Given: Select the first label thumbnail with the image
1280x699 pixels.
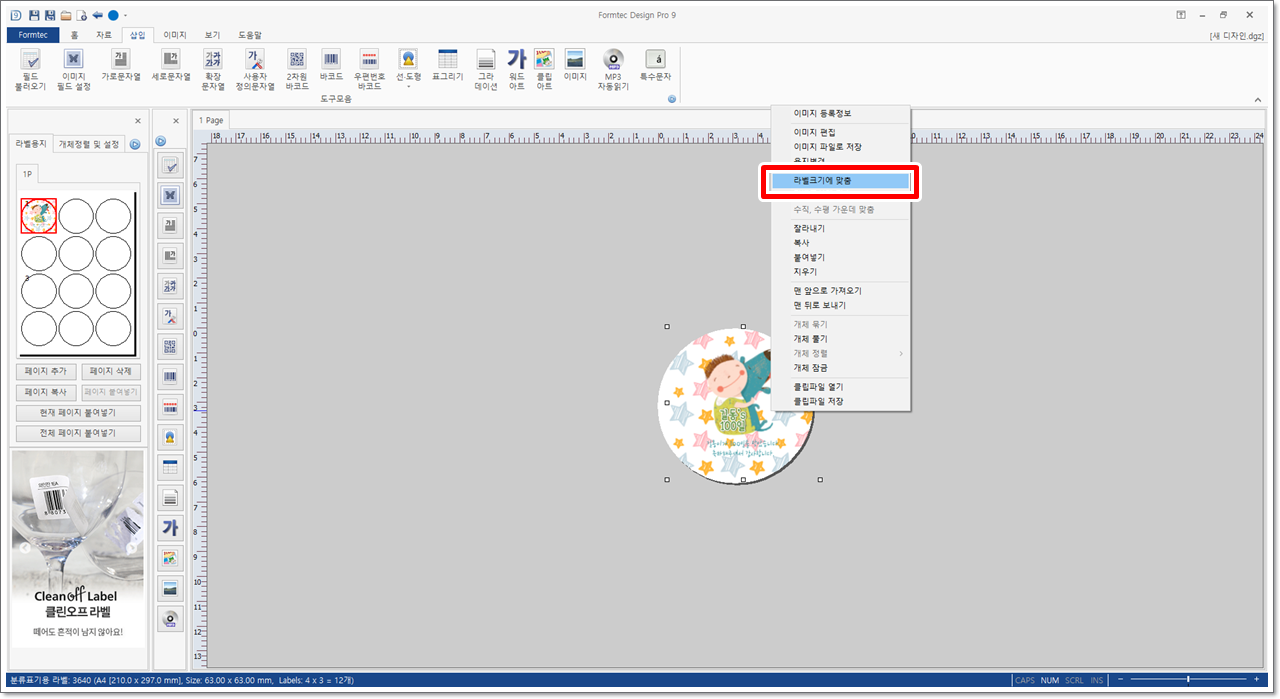Looking at the screenshot, I should click(x=39, y=215).
